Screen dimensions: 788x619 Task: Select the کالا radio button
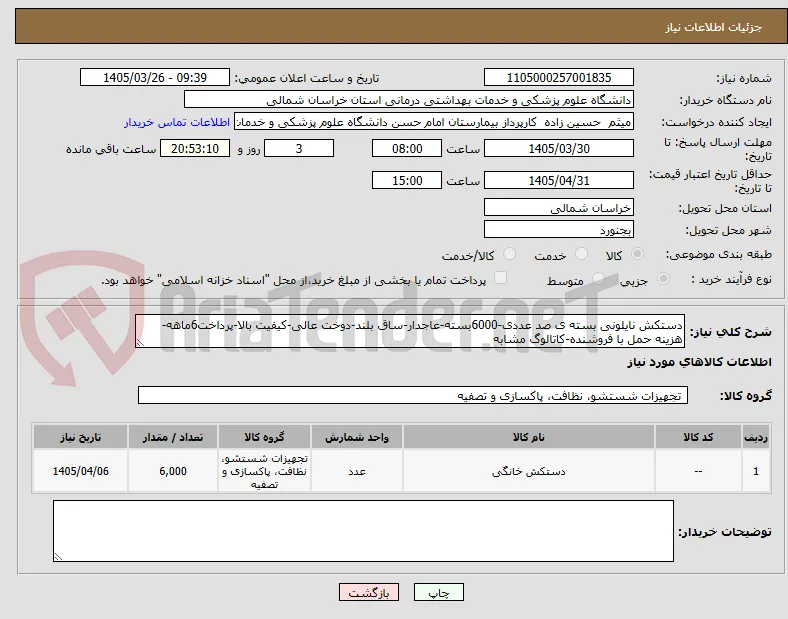point(637,254)
